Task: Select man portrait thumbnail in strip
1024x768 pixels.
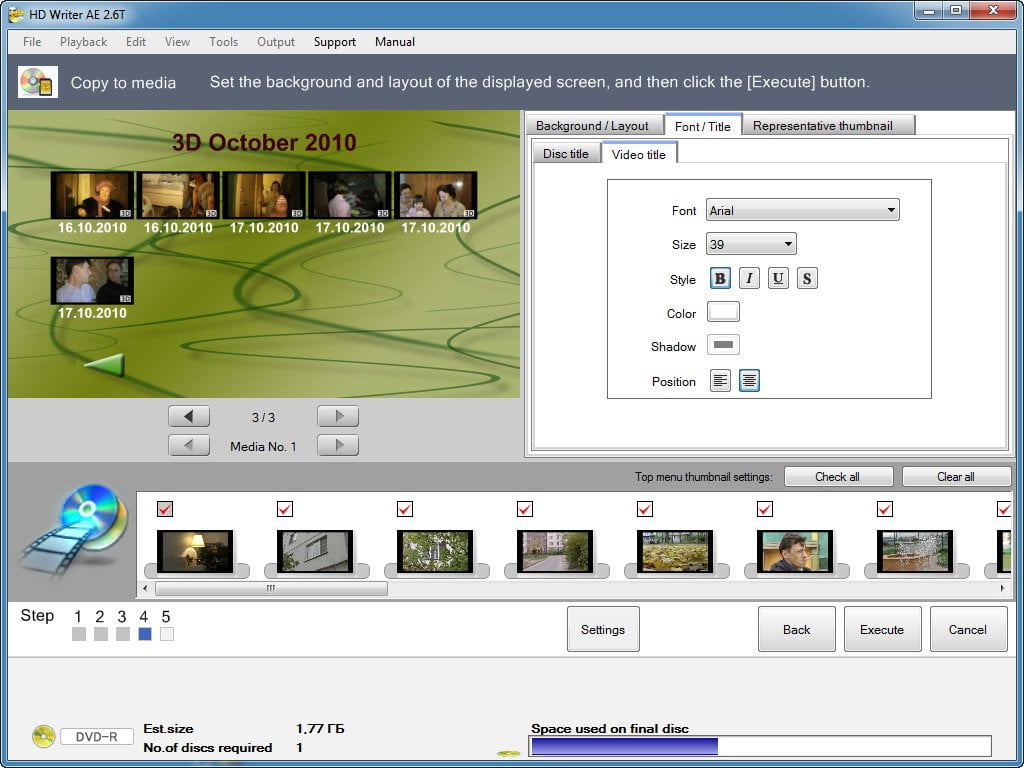Action: [x=795, y=552]
